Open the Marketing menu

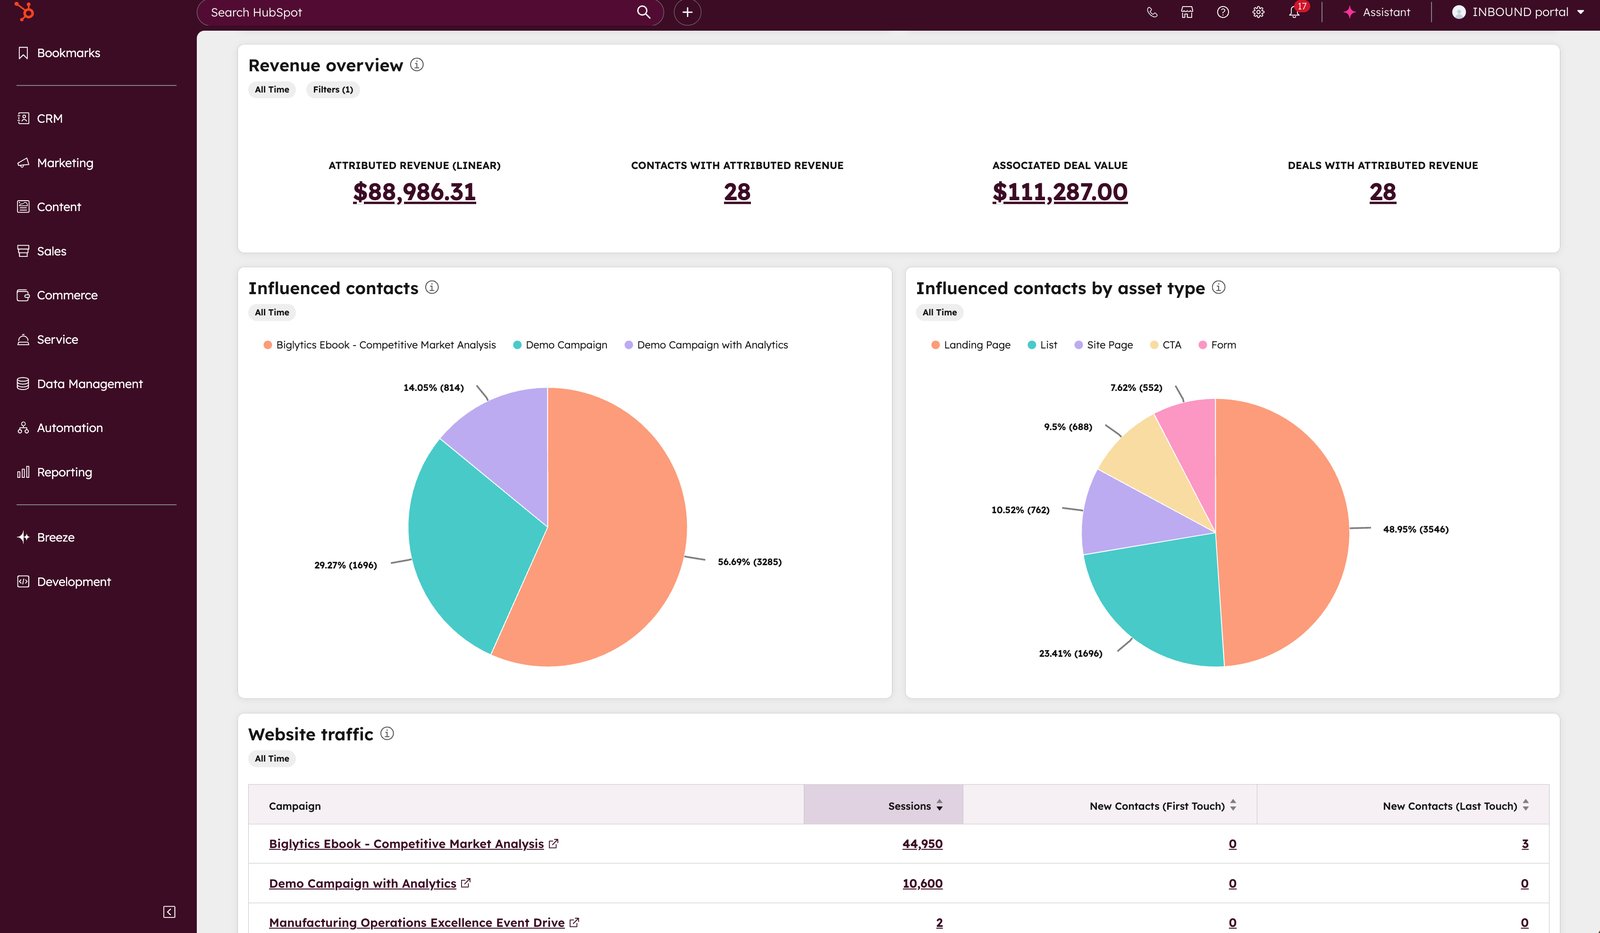[x=55, y=163]
